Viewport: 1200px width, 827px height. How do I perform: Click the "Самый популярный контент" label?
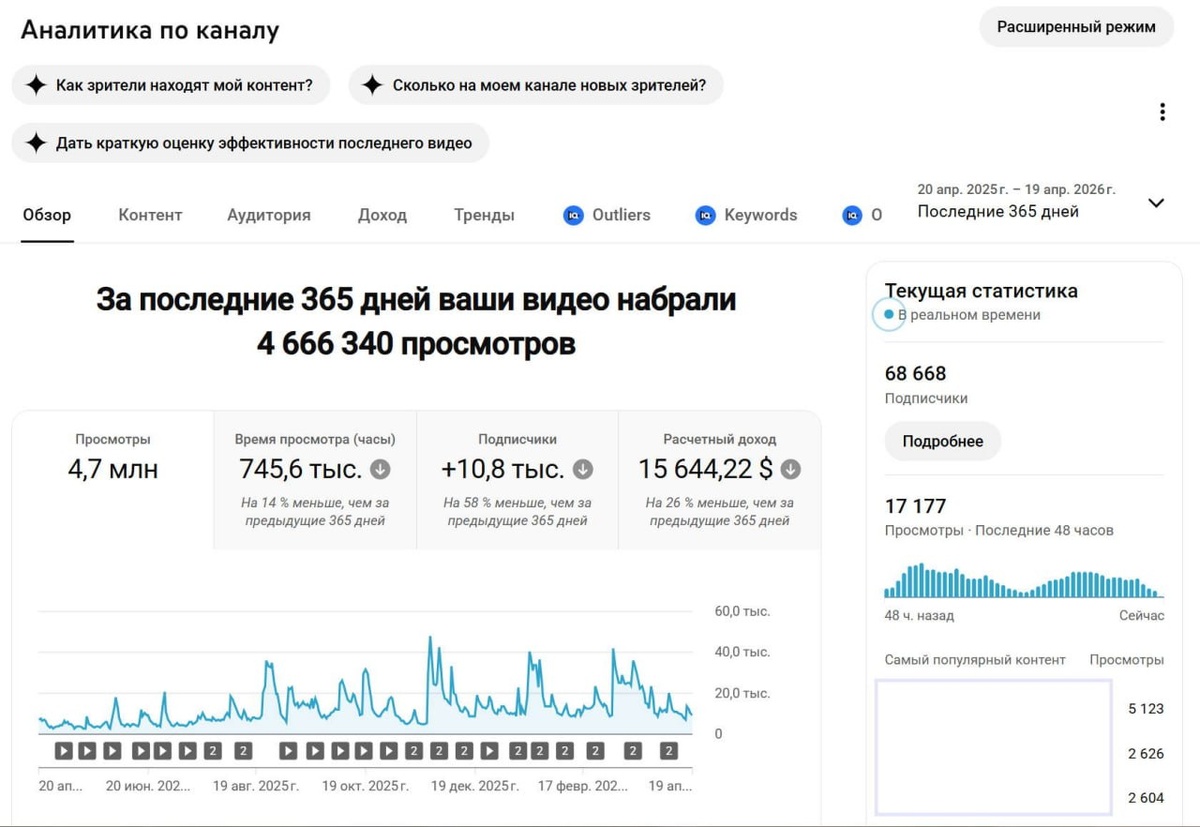tap(975, 660)
